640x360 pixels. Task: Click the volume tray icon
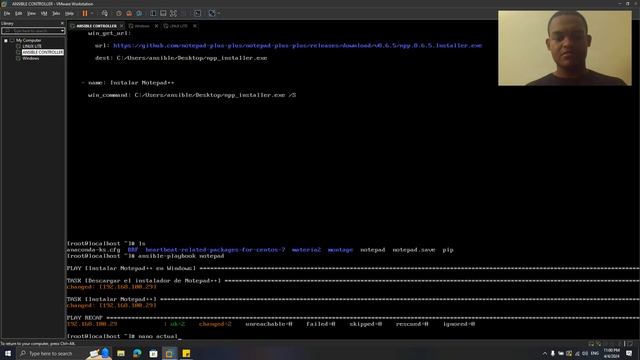coord(585,353)
